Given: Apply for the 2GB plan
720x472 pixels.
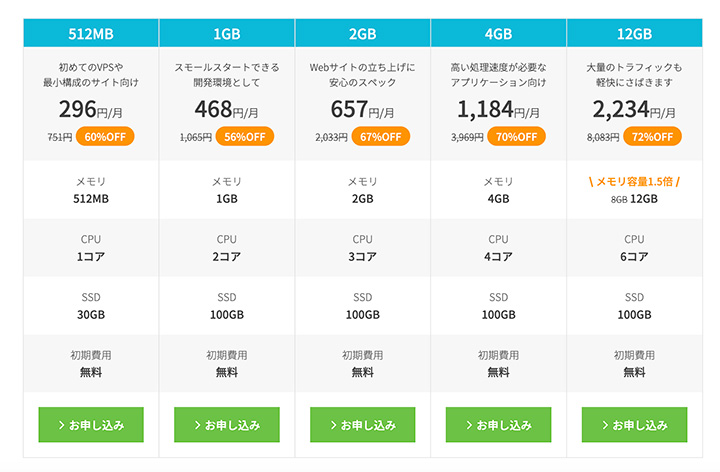Looking at the screenshot, I should point(362,424).
